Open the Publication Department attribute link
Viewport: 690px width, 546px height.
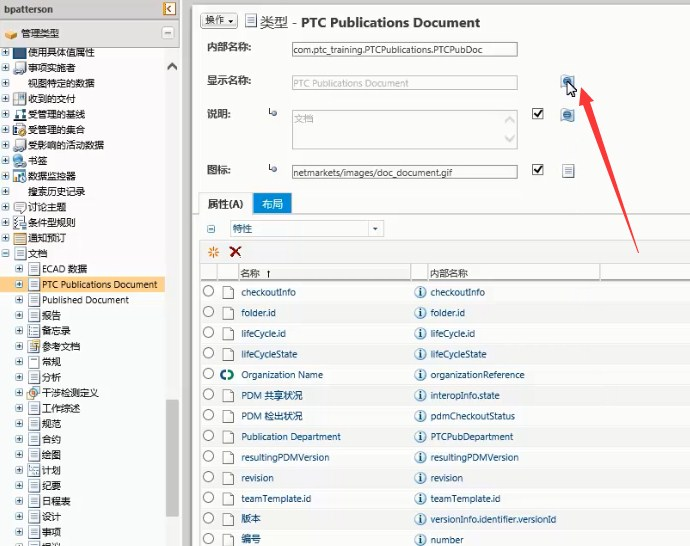click(291, 437)
